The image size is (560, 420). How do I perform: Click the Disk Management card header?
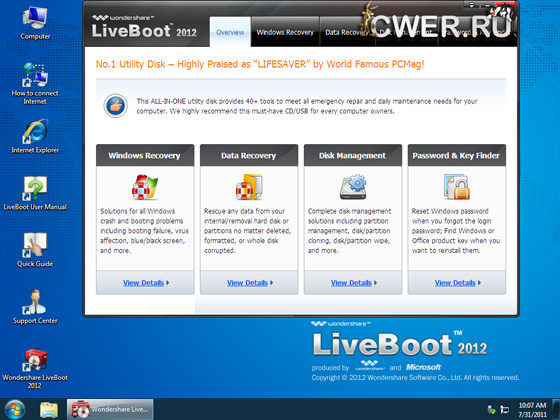coord(353,155)
